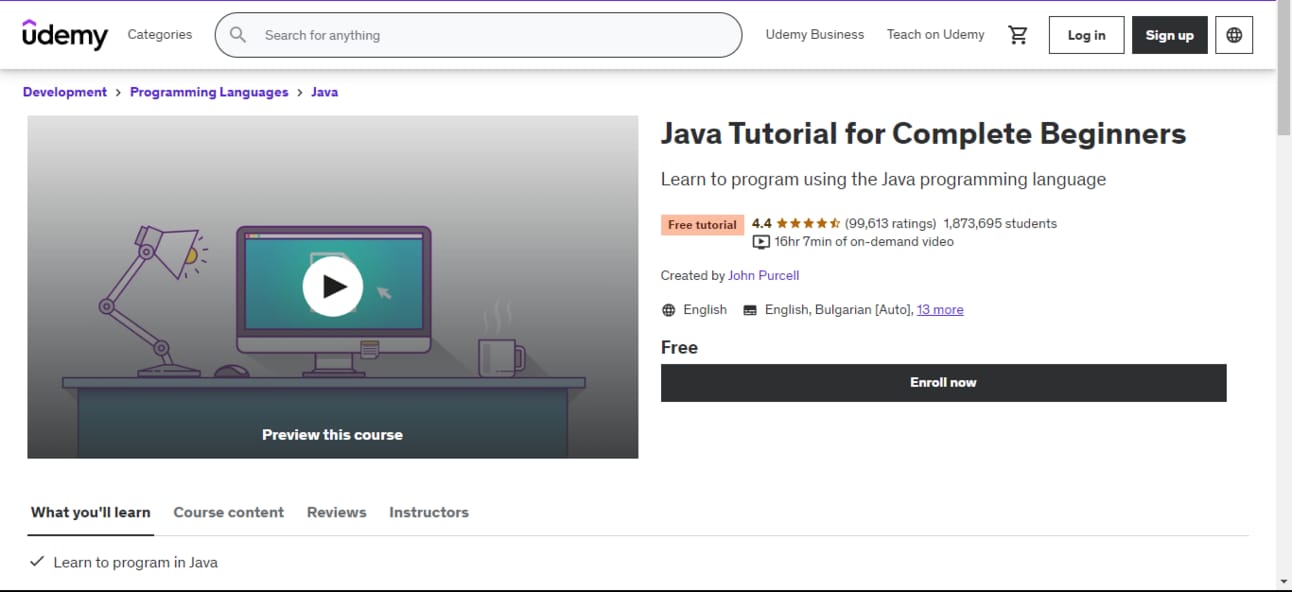Click the scrollbar down arrow

point(1284,581)
